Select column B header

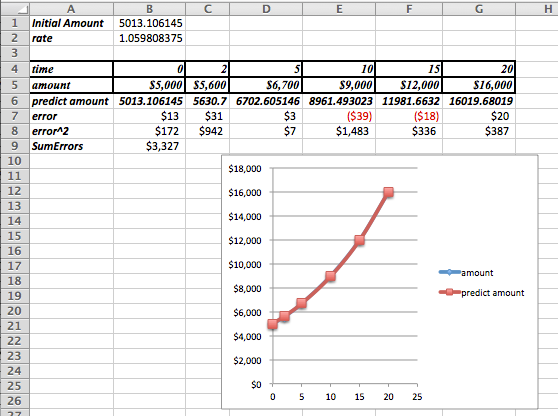pyautogui.click(x=149, y=9)
